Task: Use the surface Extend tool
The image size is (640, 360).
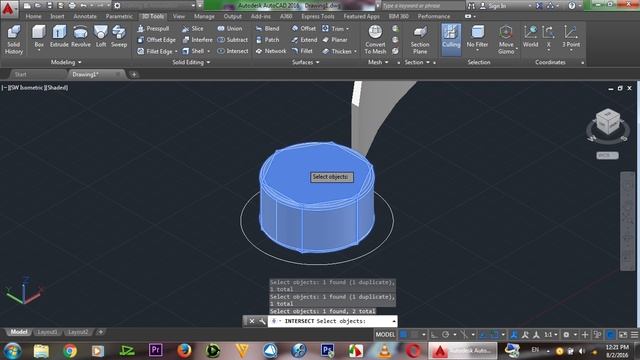Action: point(304,40)
